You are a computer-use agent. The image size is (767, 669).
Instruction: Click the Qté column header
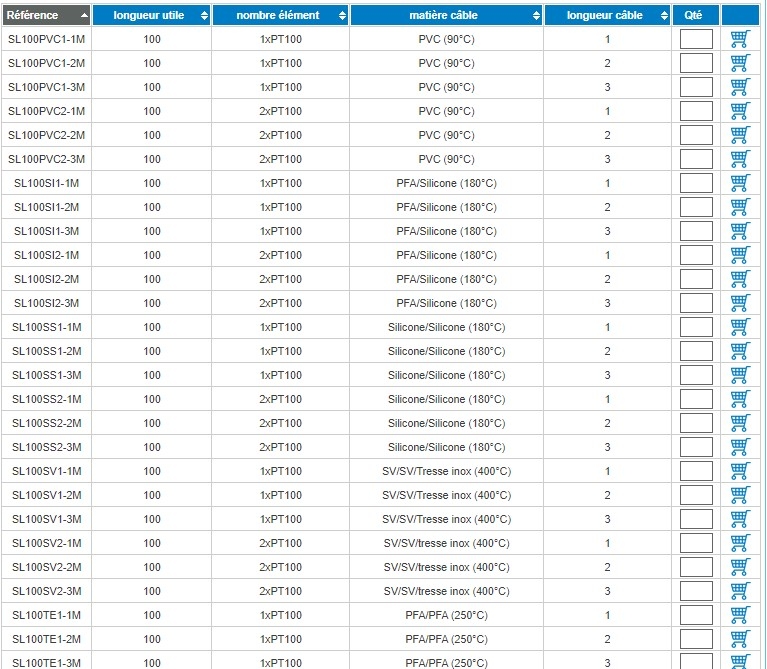696,15
